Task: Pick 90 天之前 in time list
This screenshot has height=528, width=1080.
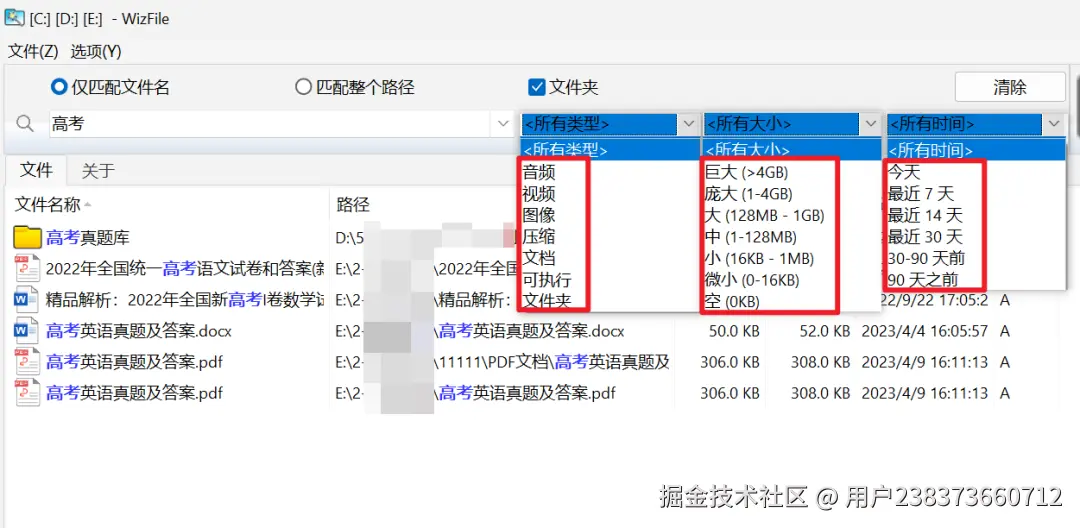Action: 923,279
